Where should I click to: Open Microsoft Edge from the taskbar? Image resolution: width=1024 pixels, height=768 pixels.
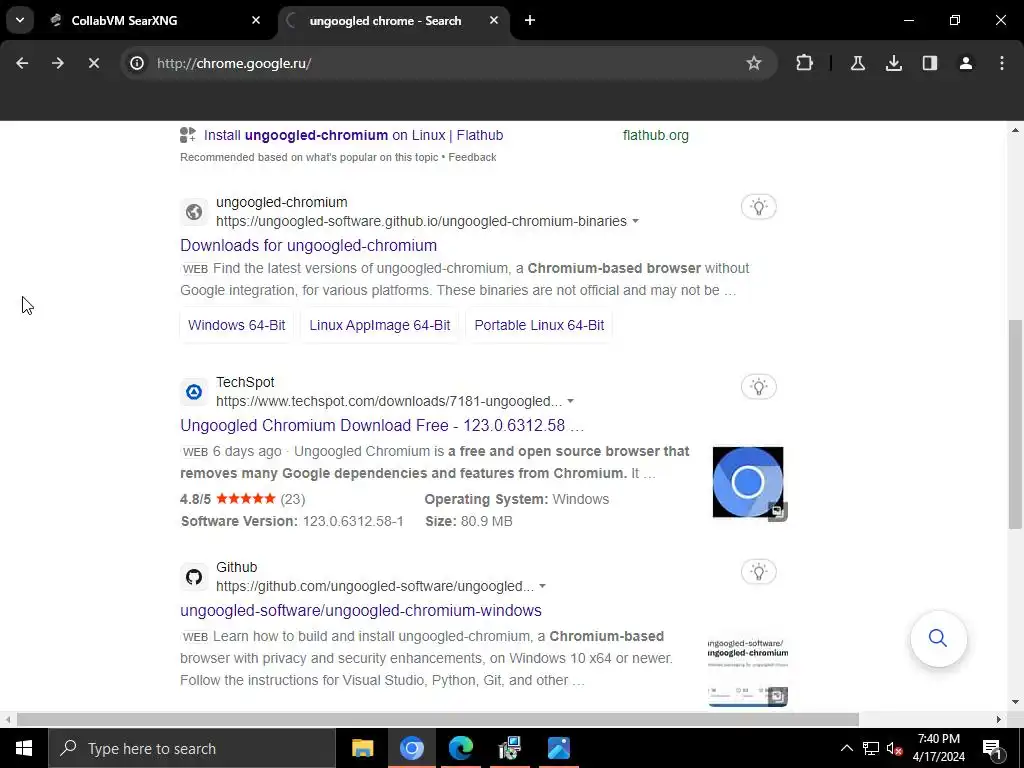[461, 748]
